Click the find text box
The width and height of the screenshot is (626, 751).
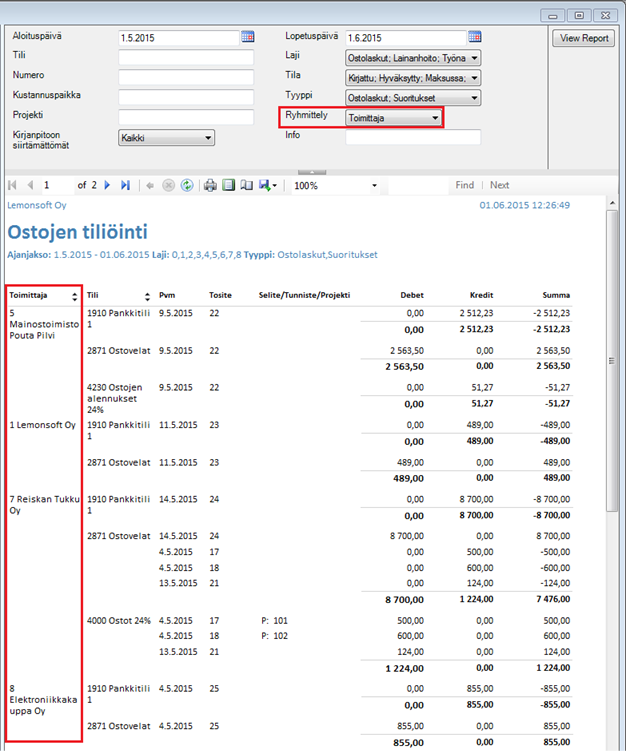[x=417, y=185]
